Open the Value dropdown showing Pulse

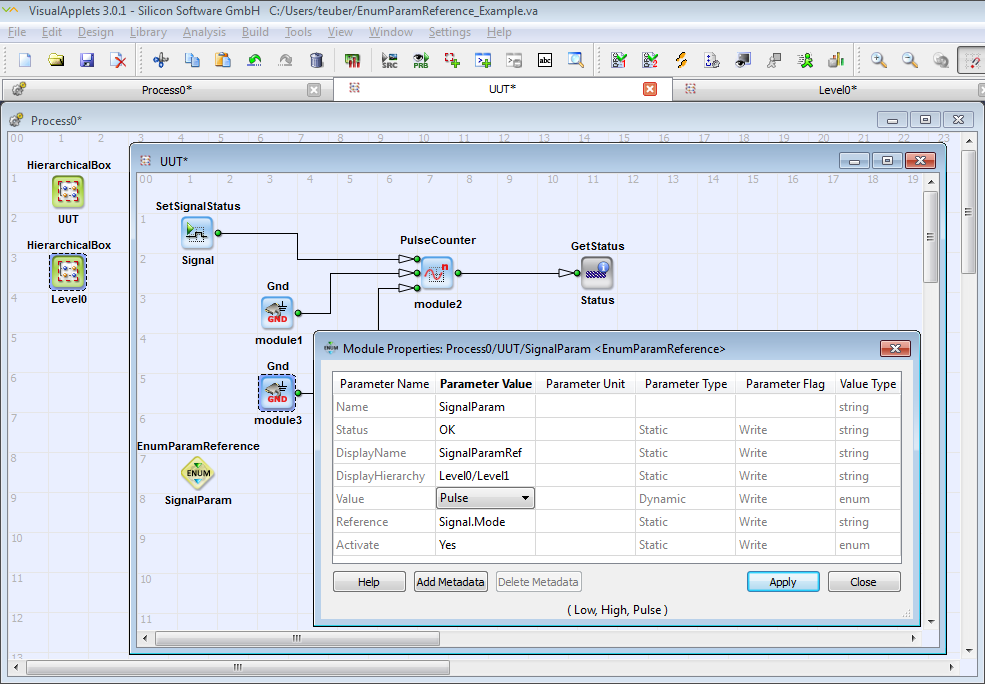coord(486,498)
